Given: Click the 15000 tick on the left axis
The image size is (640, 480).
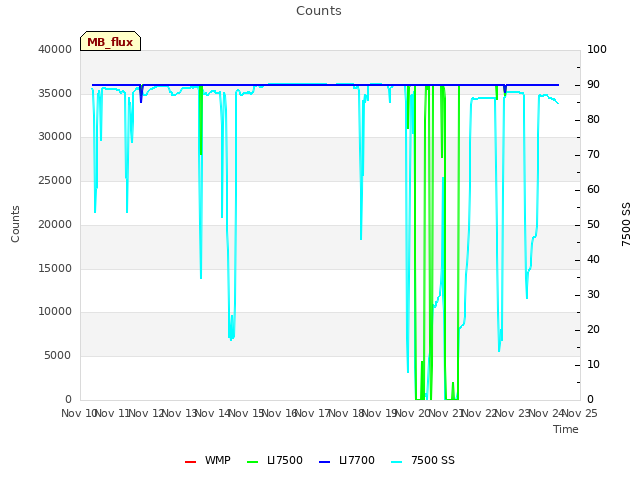Looking at the screenshot, I should [55, 269].
